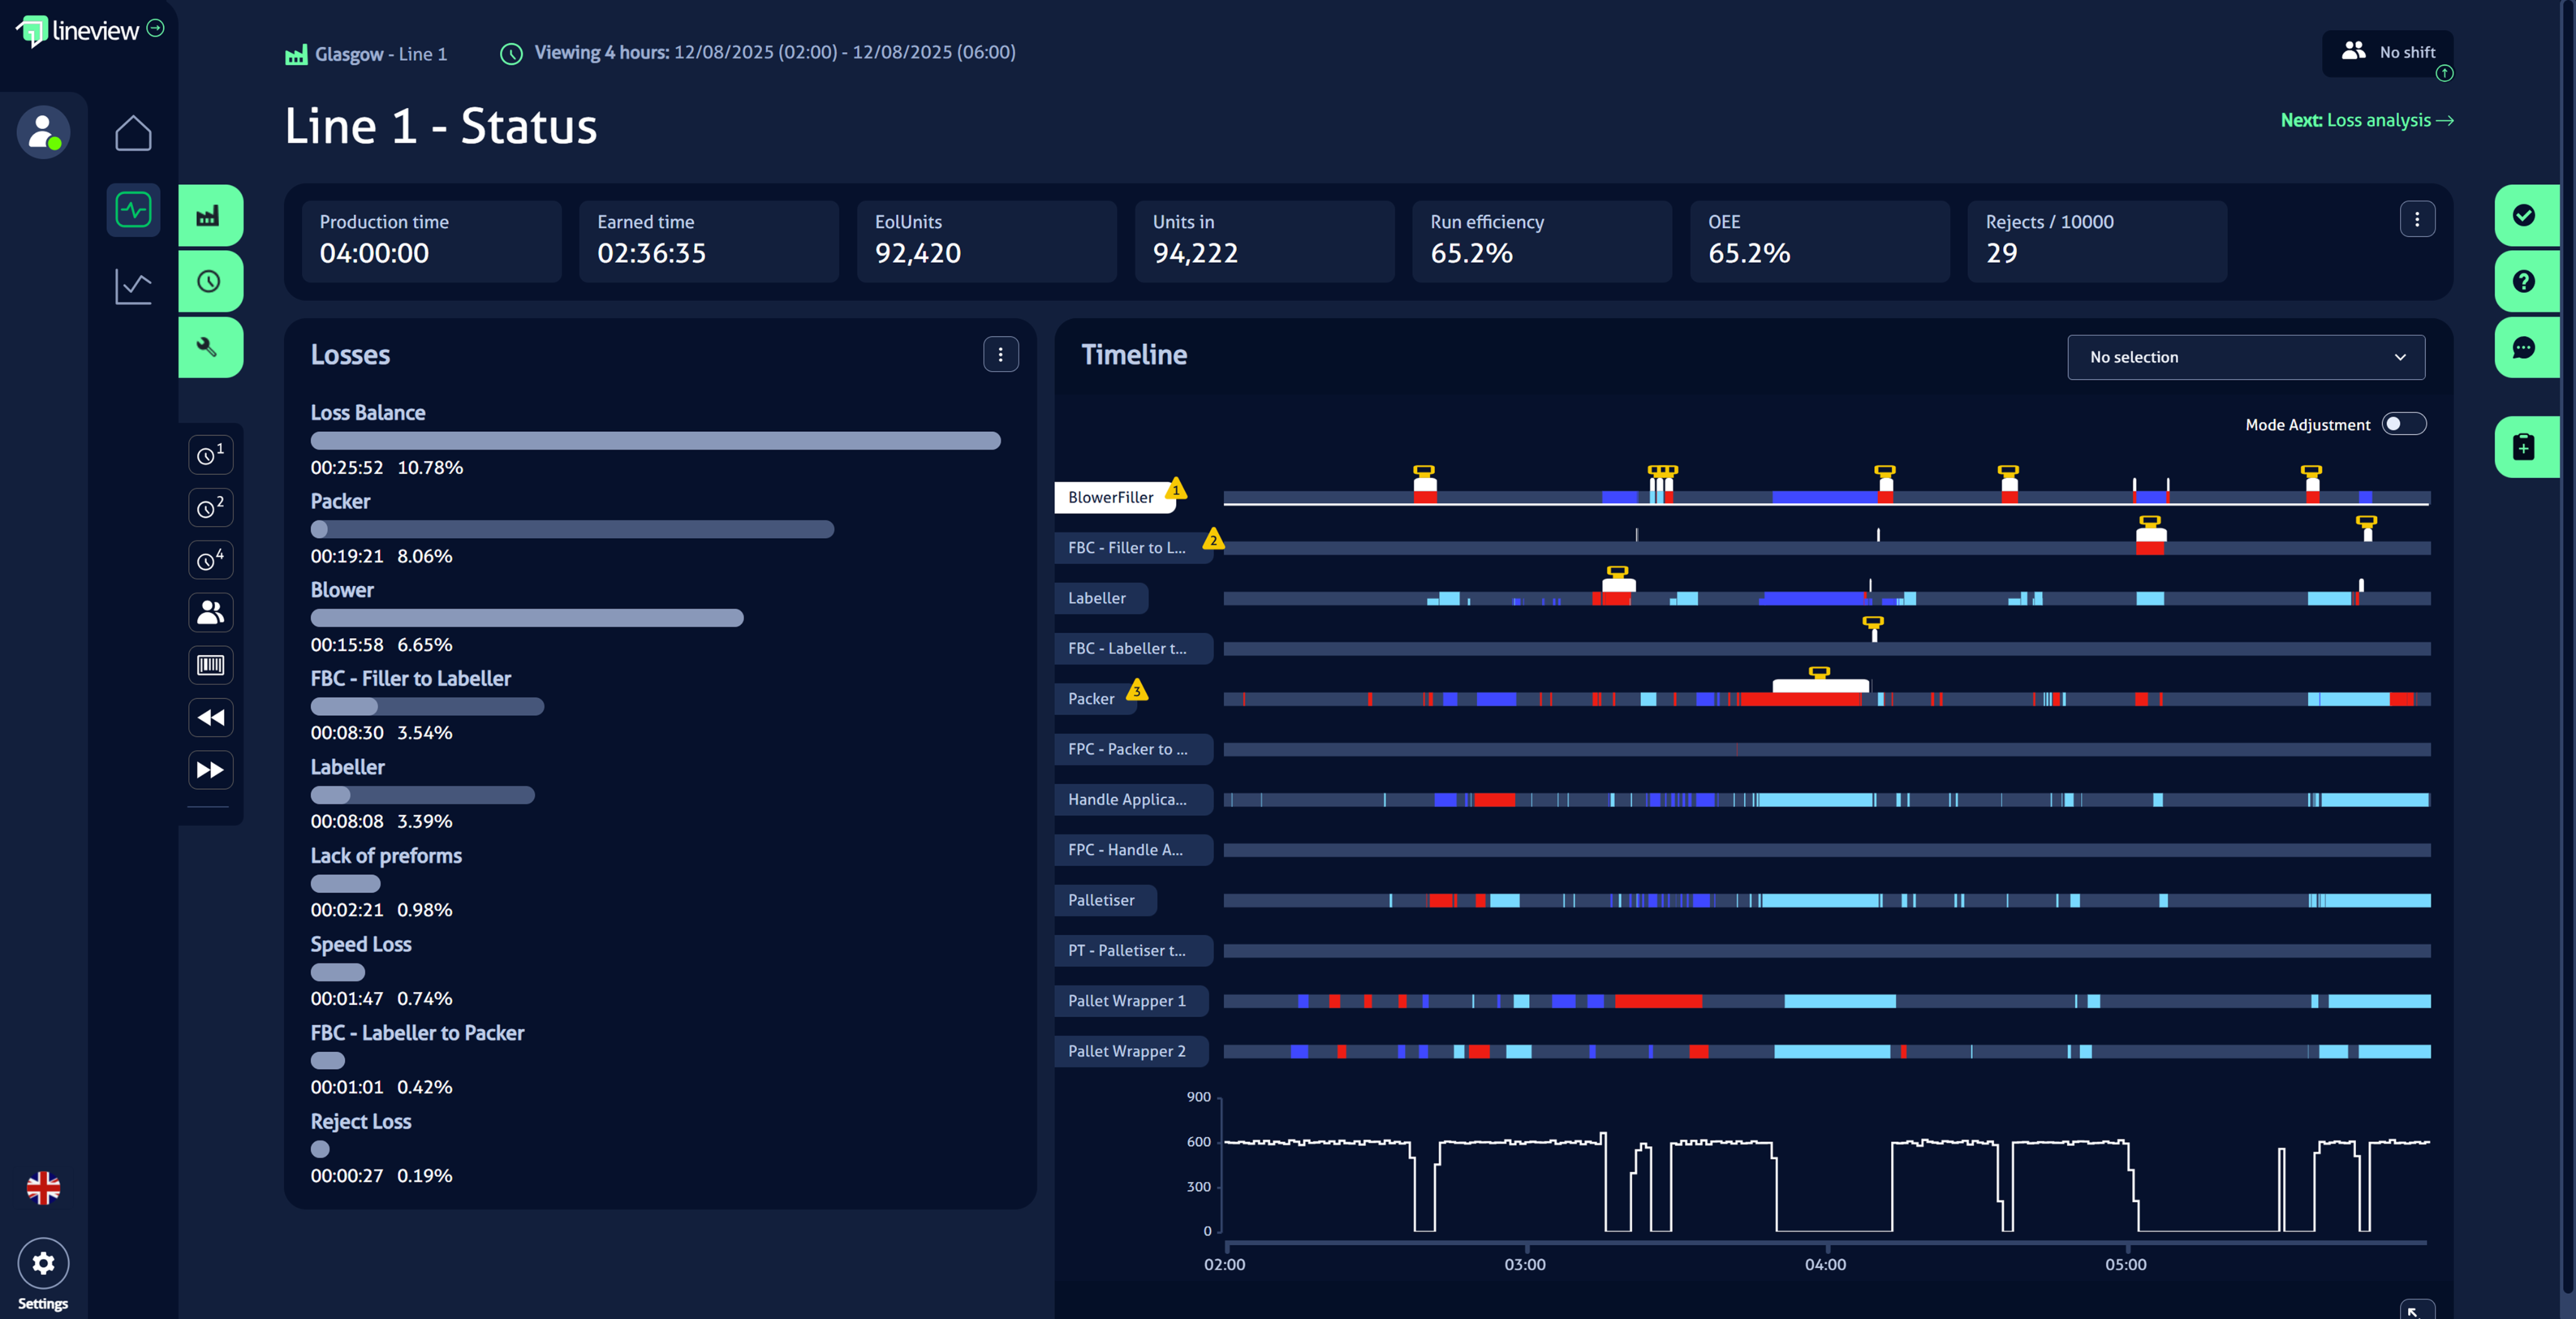Open the help question mark button
This screenshot has height=1319, width=2576.
pos(2524,281)
